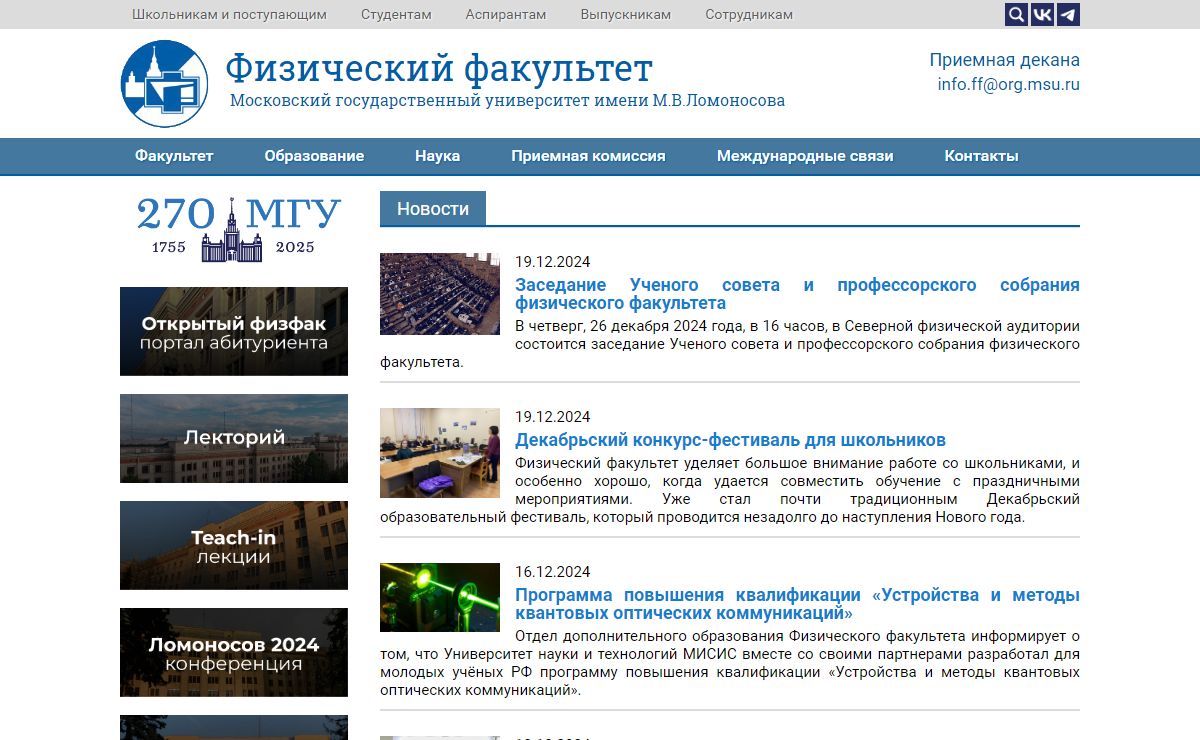Open the search icon in top bar
The width and height of the screenshot is (1200, 740).
coord(1016,14)
